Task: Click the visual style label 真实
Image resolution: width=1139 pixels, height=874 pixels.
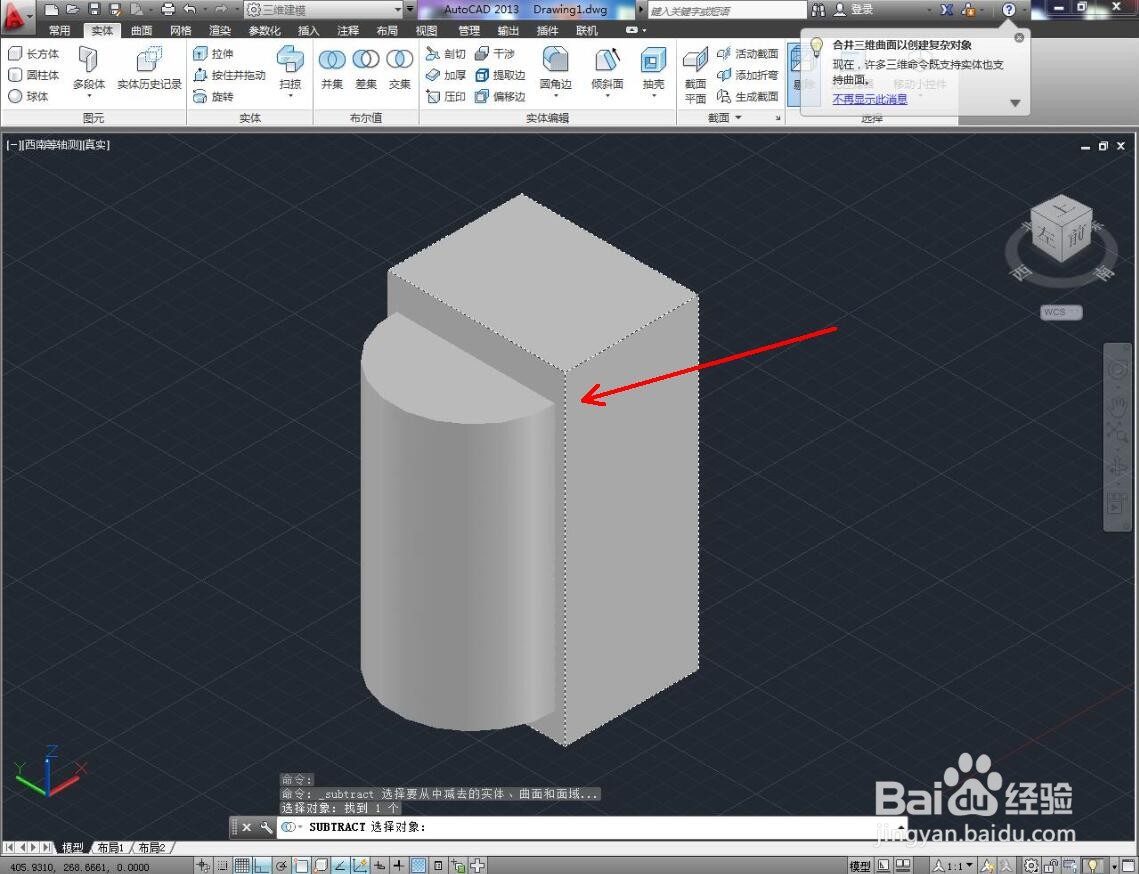Action: [x=96, y=145]
